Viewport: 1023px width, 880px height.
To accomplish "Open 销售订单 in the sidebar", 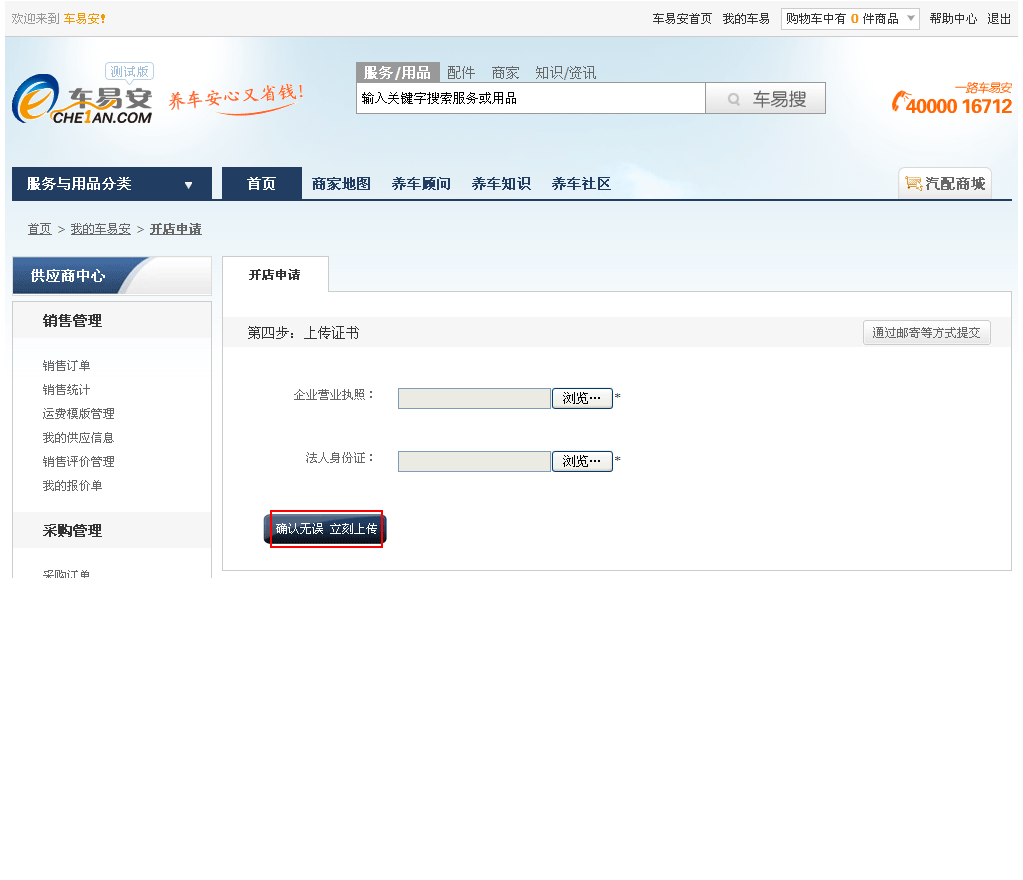I will tap(66, 366).
